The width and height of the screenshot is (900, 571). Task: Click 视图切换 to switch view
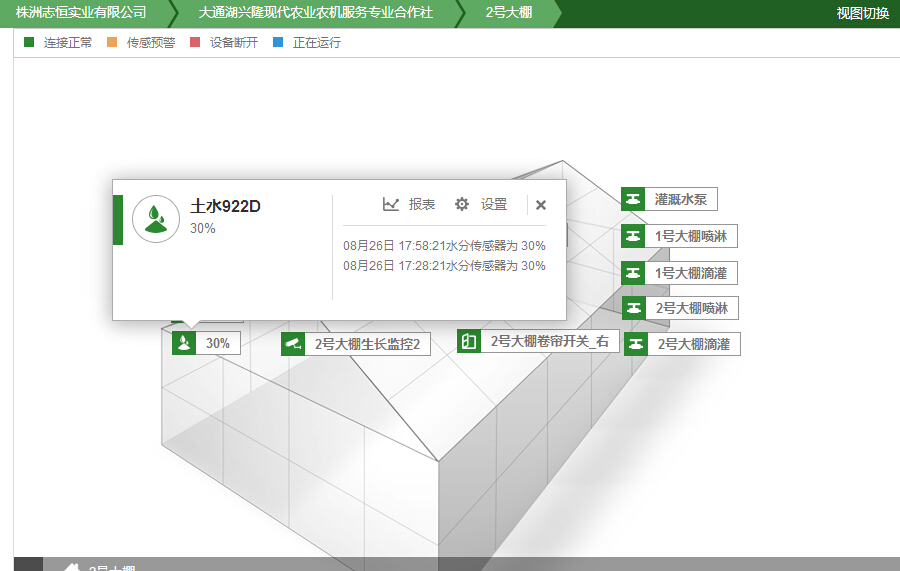point(862,13)
